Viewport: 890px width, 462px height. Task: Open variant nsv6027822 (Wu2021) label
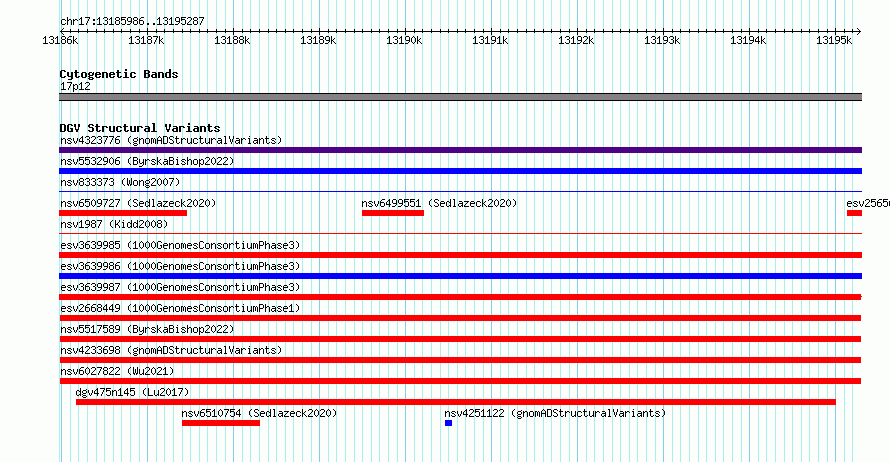click(117, 372)
